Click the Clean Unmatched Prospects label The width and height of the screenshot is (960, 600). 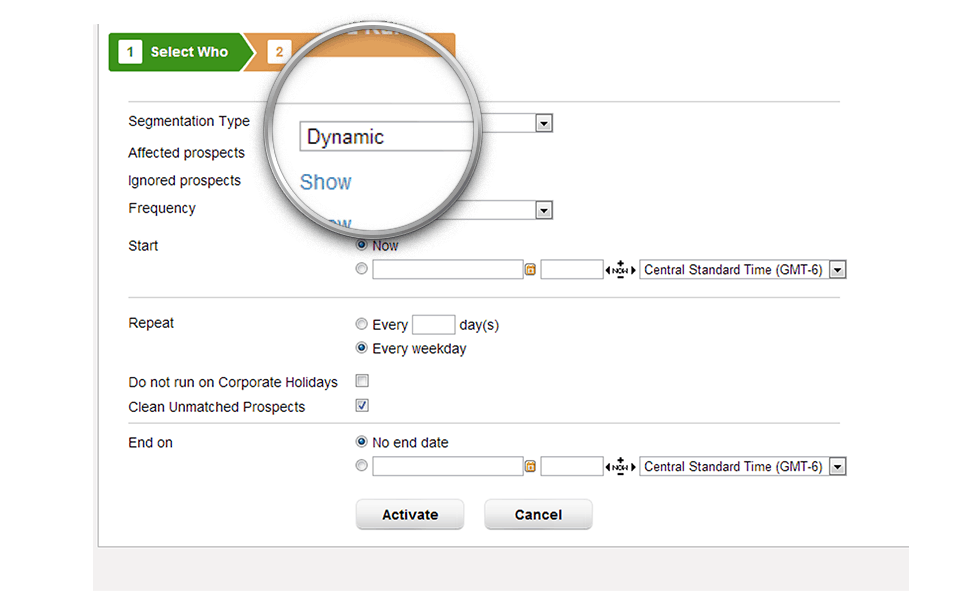[x=217, y=407]
